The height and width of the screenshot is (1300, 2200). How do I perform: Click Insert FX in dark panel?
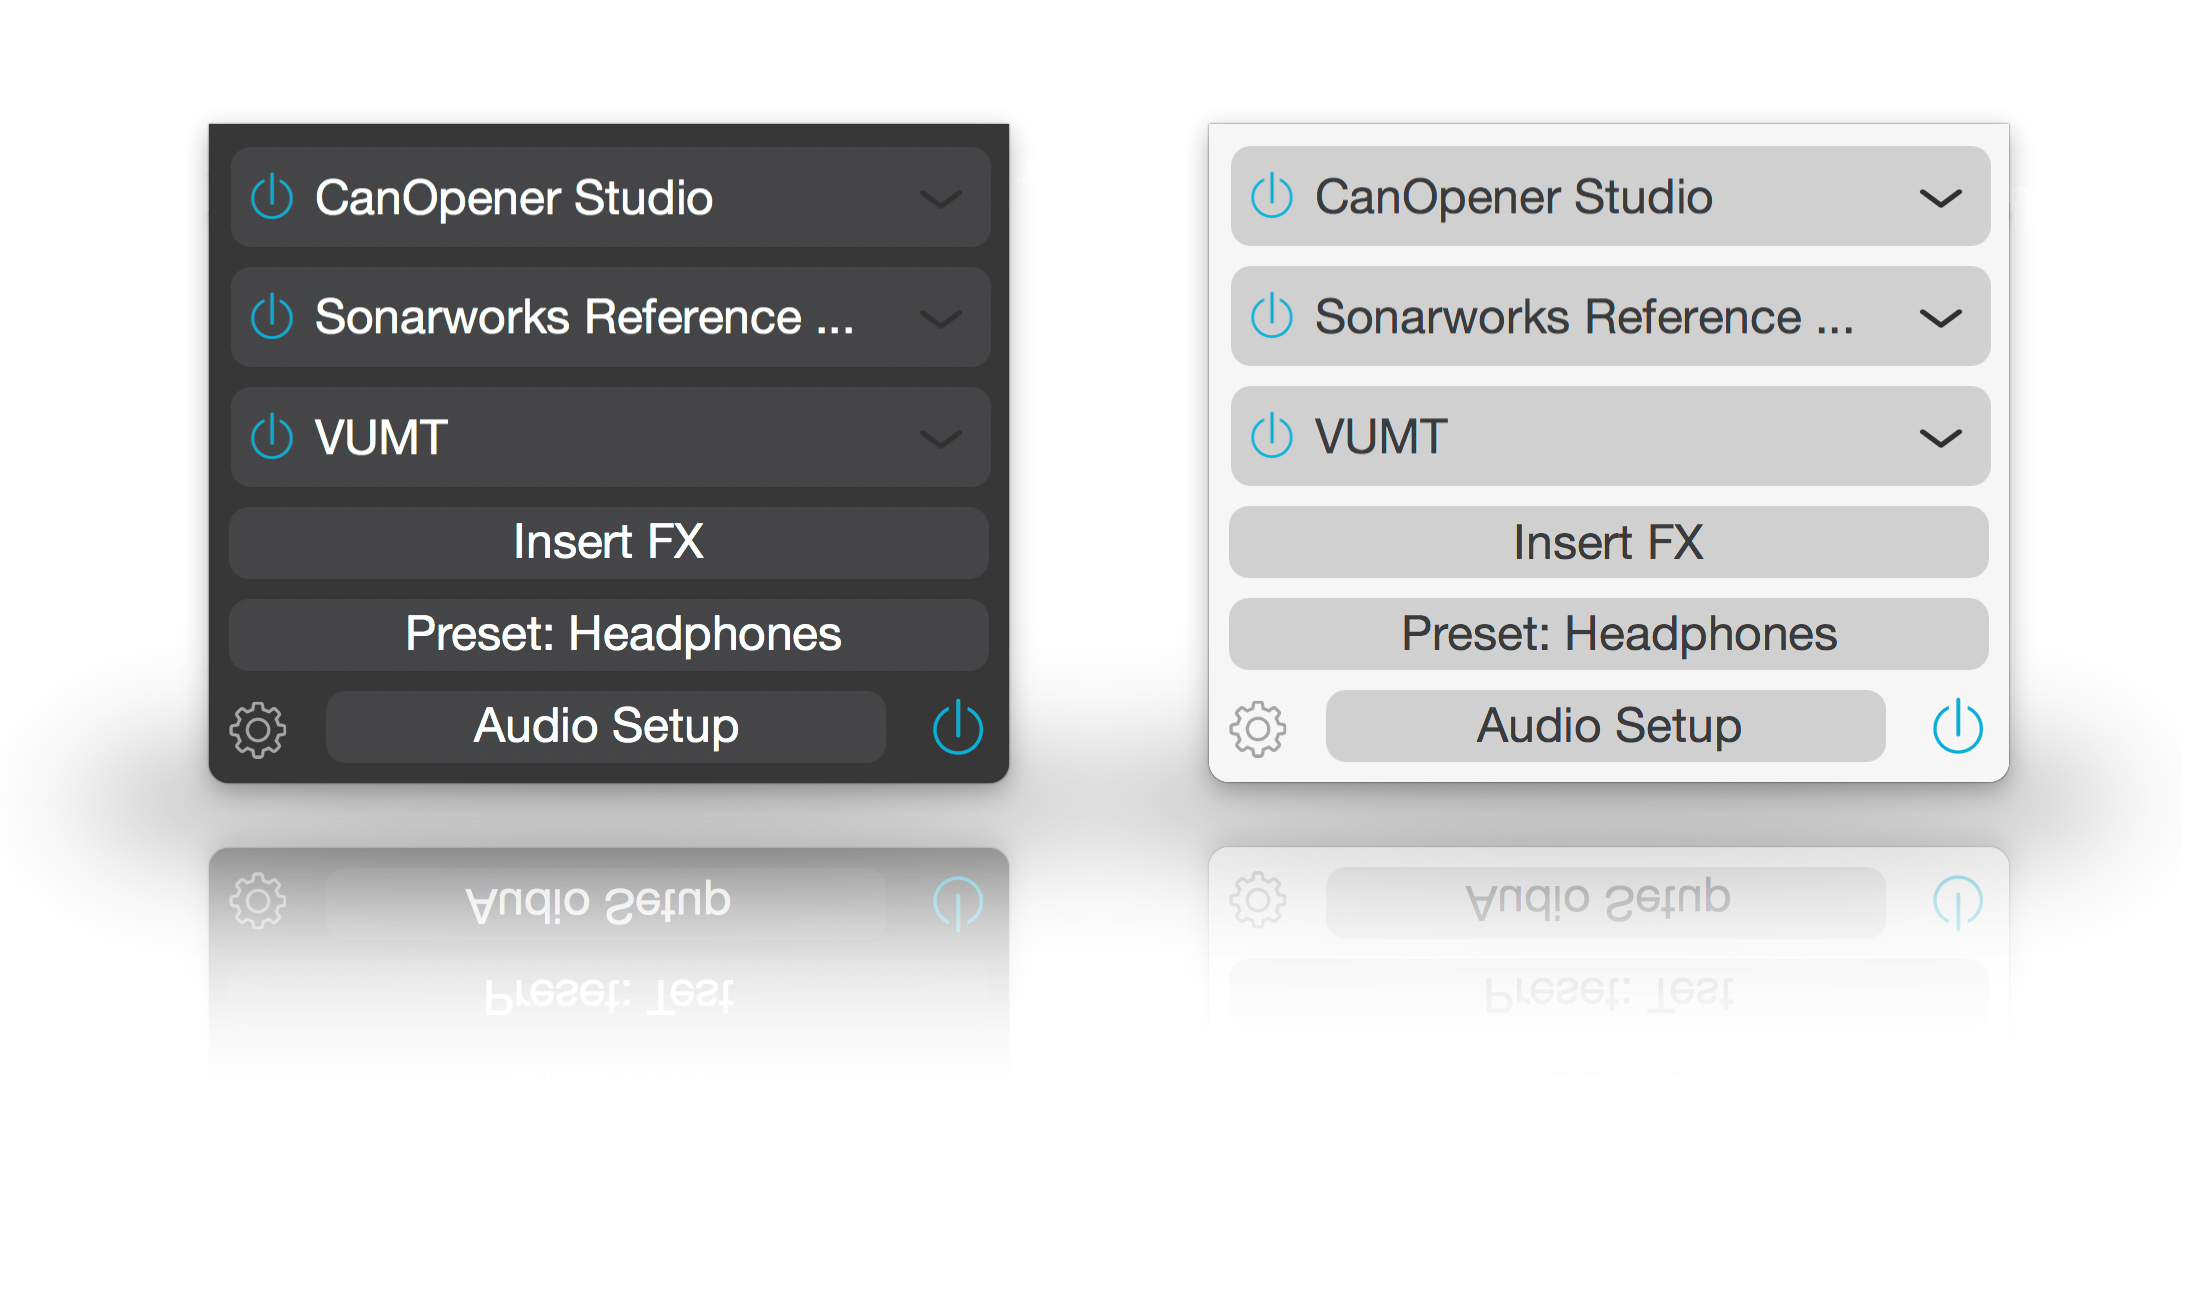pyautogui.click(x=608, y=542)
